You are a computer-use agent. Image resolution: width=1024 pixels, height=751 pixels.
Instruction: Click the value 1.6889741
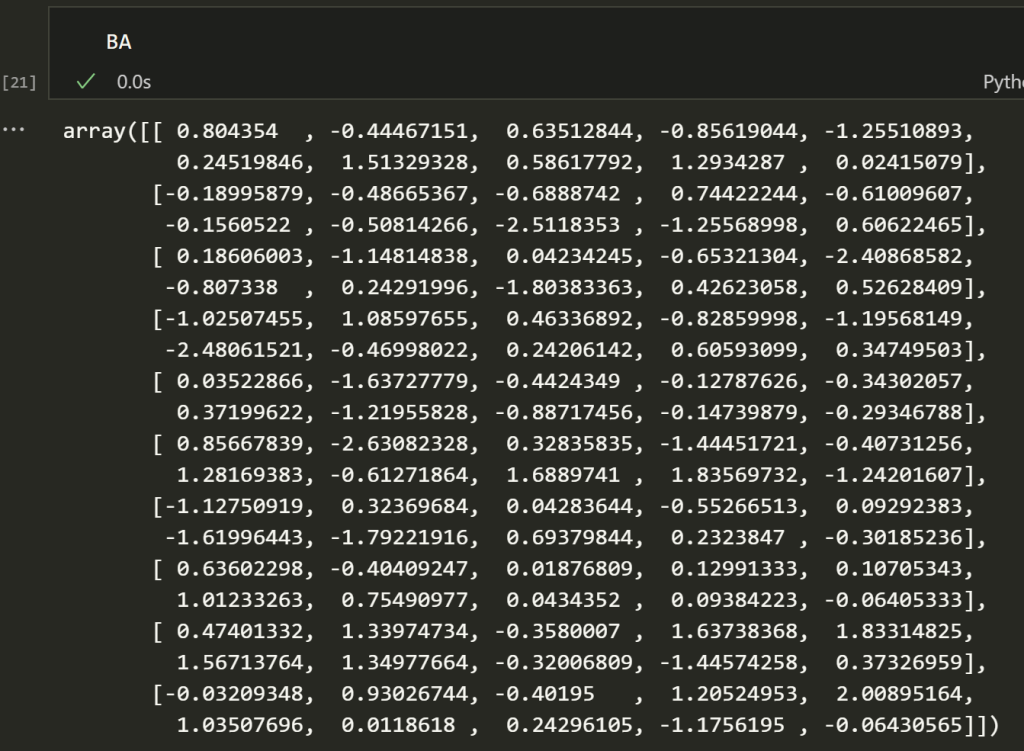[x=564, y=476]
